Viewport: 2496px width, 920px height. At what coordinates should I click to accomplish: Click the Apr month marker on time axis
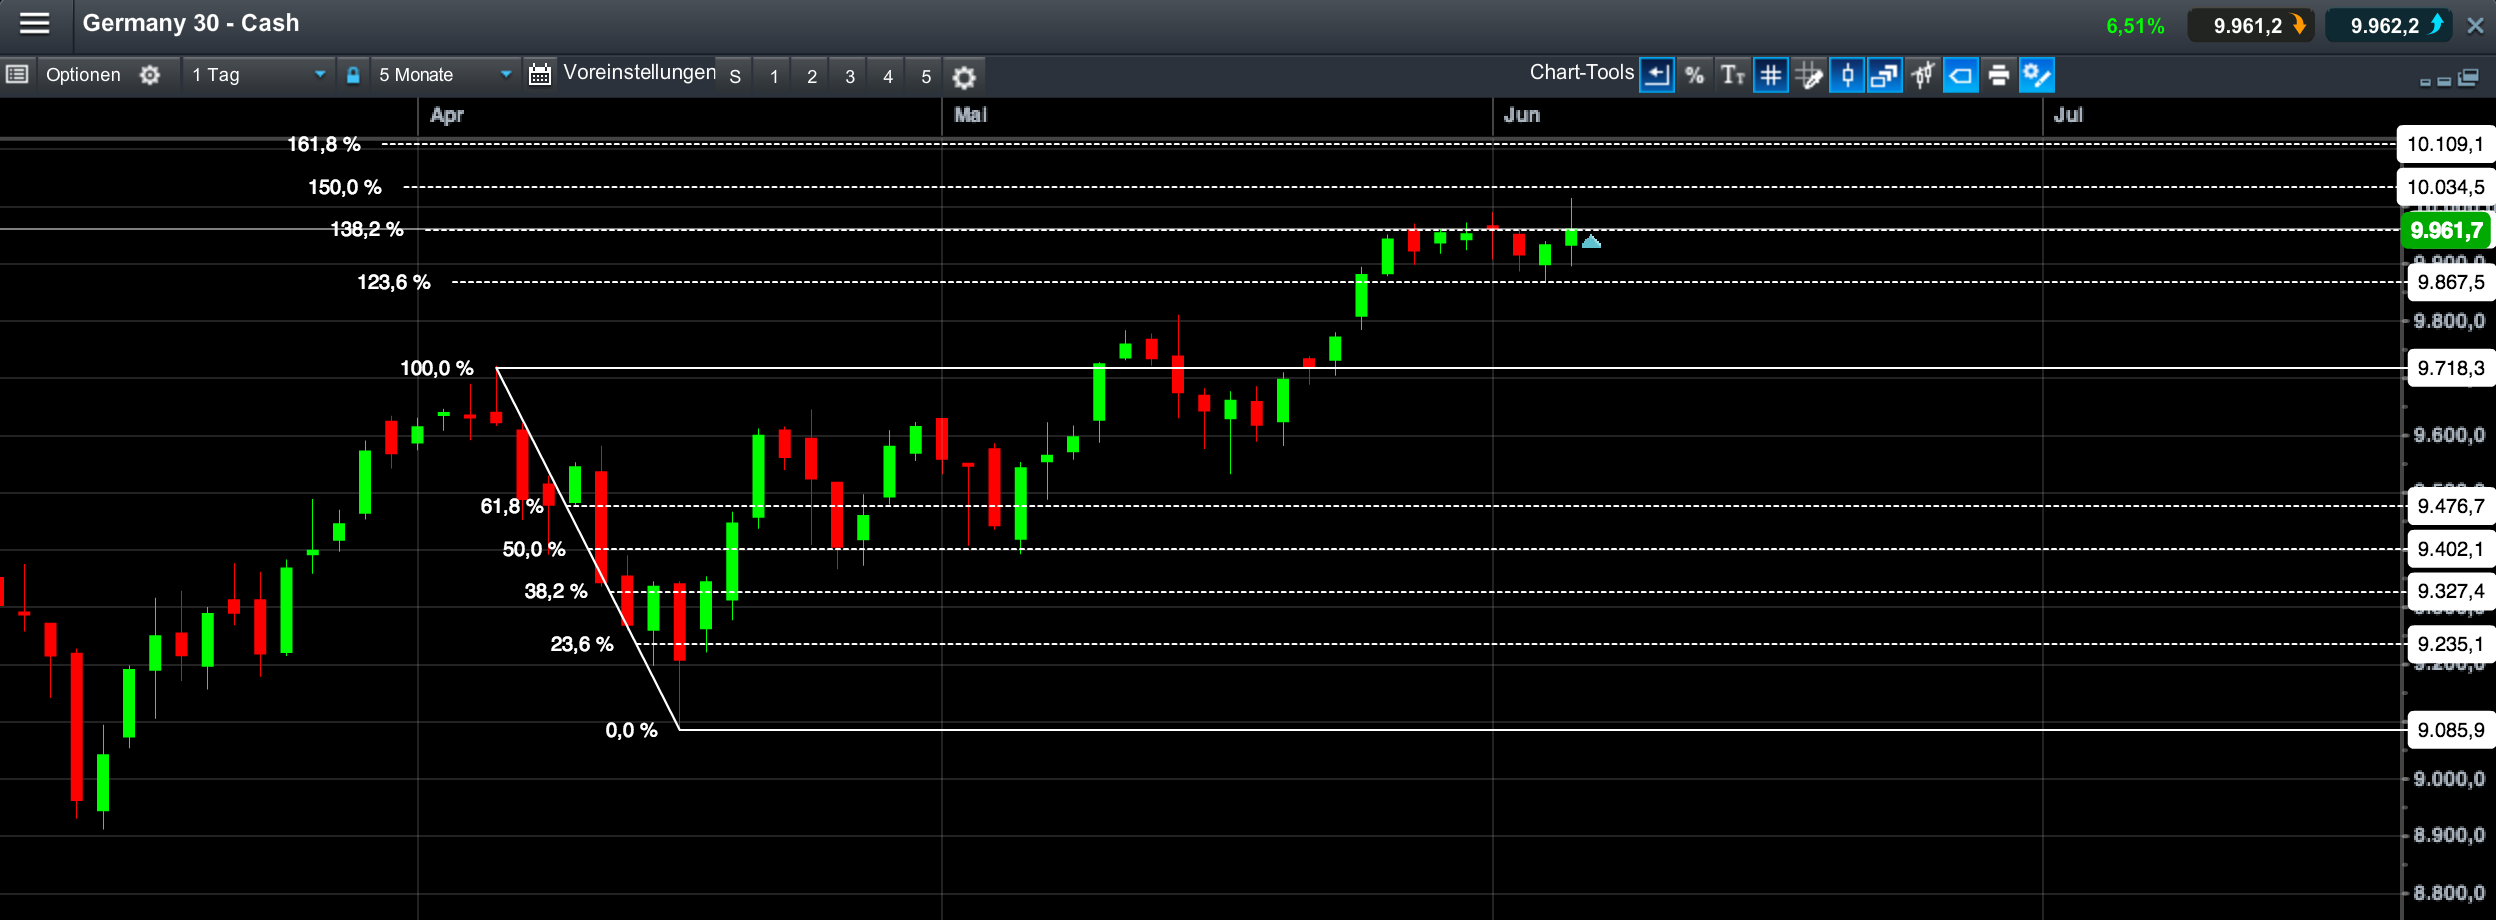tap(447, 115)
